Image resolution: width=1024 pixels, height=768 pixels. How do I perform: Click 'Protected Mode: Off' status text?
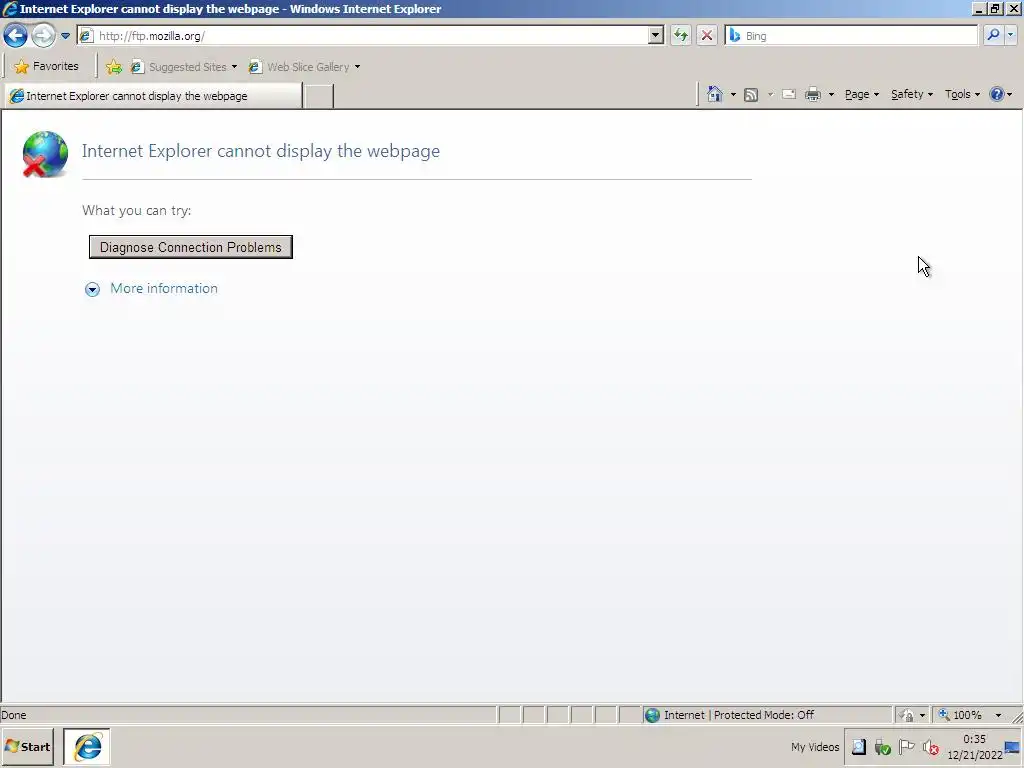coord(763,715)
